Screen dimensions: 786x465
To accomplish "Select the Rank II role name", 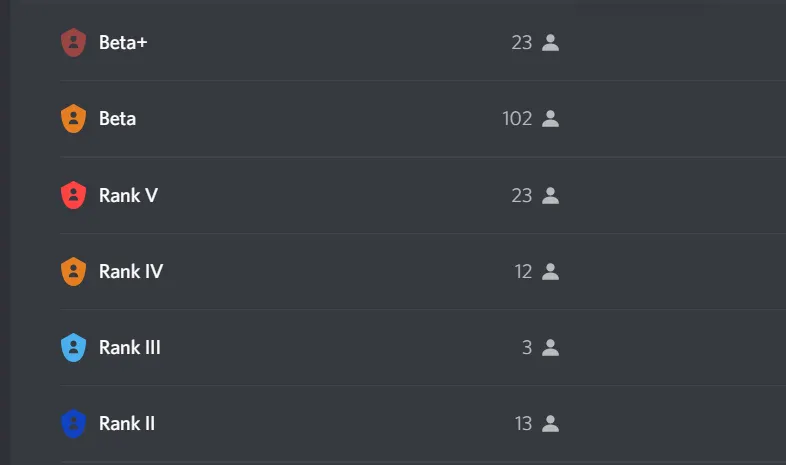I will point(127,424).
